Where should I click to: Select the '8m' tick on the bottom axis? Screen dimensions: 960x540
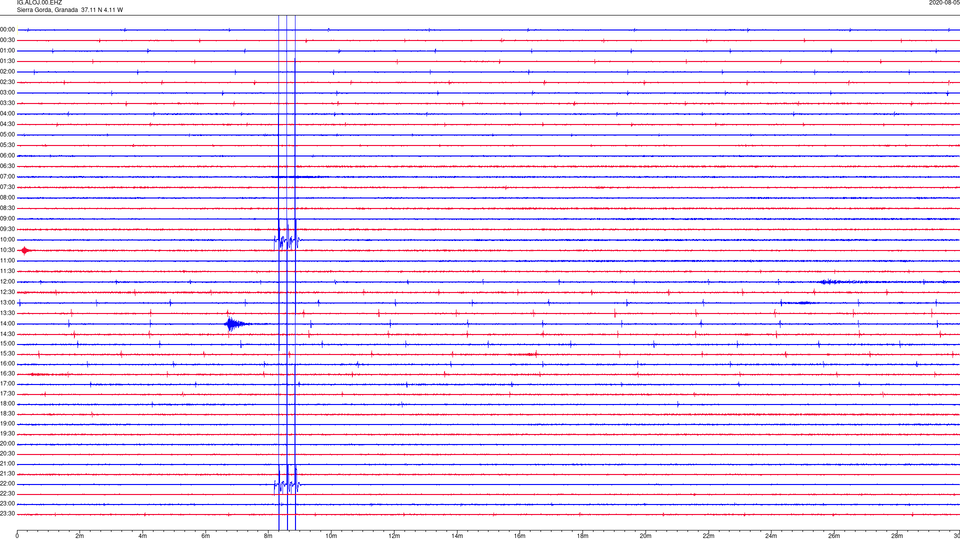[268, 536]
